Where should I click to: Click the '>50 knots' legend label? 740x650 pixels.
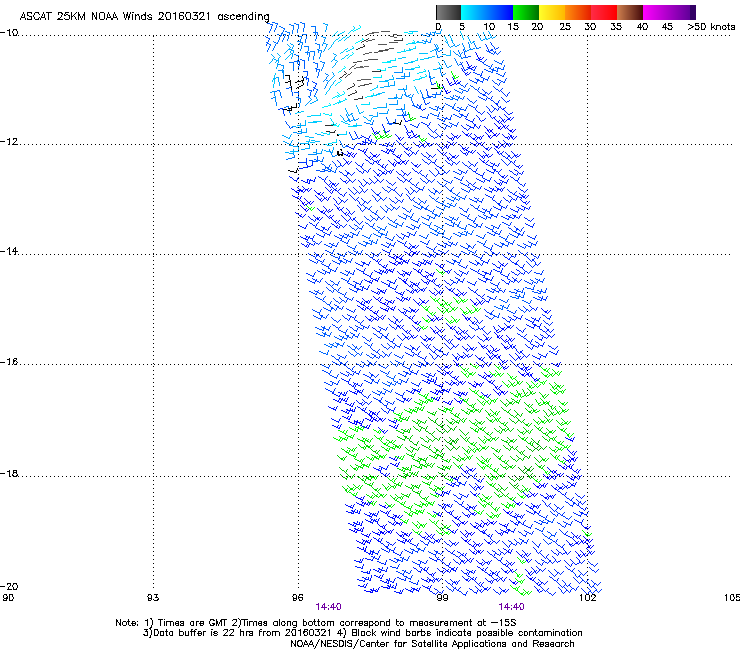[x=711, y=26]
